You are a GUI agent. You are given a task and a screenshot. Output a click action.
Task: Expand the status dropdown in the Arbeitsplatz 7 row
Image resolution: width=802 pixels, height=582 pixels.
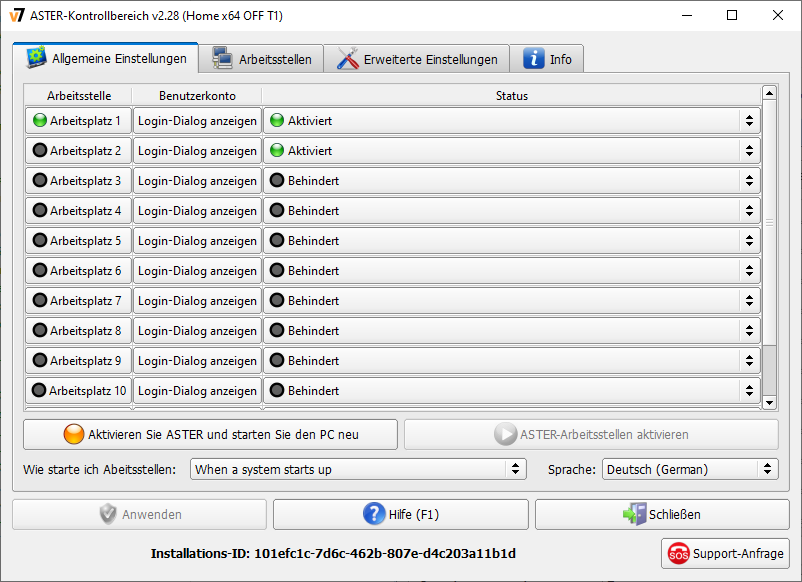click(512, 301)
